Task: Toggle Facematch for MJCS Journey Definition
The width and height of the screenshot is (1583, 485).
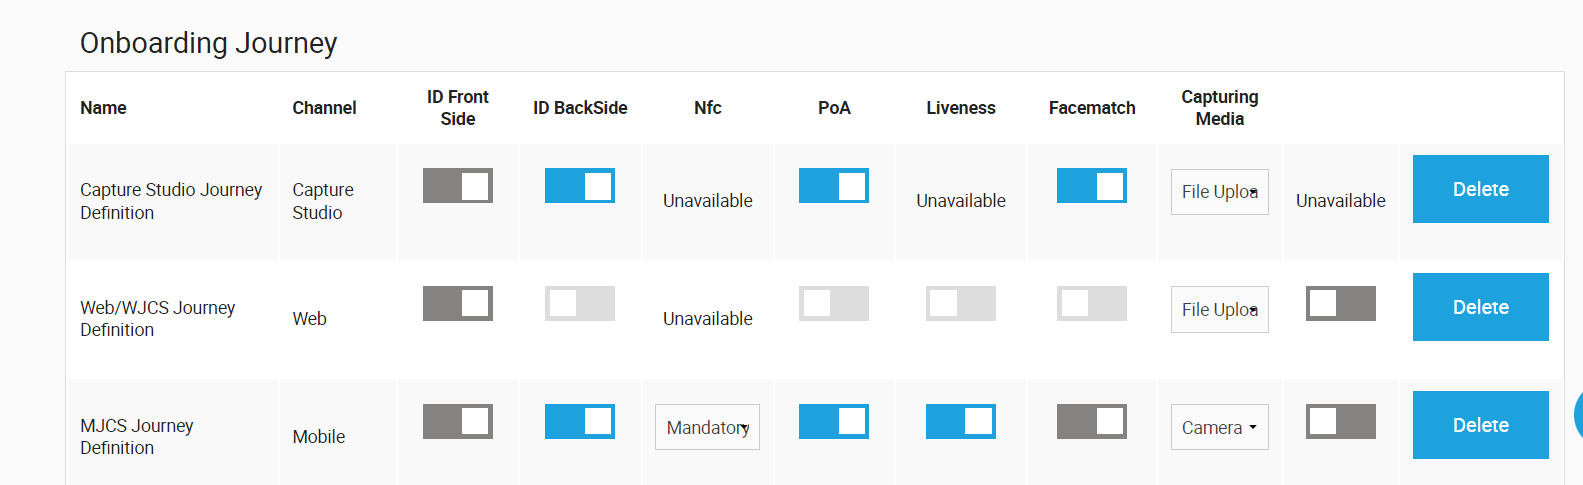Action: point(1092,422)
